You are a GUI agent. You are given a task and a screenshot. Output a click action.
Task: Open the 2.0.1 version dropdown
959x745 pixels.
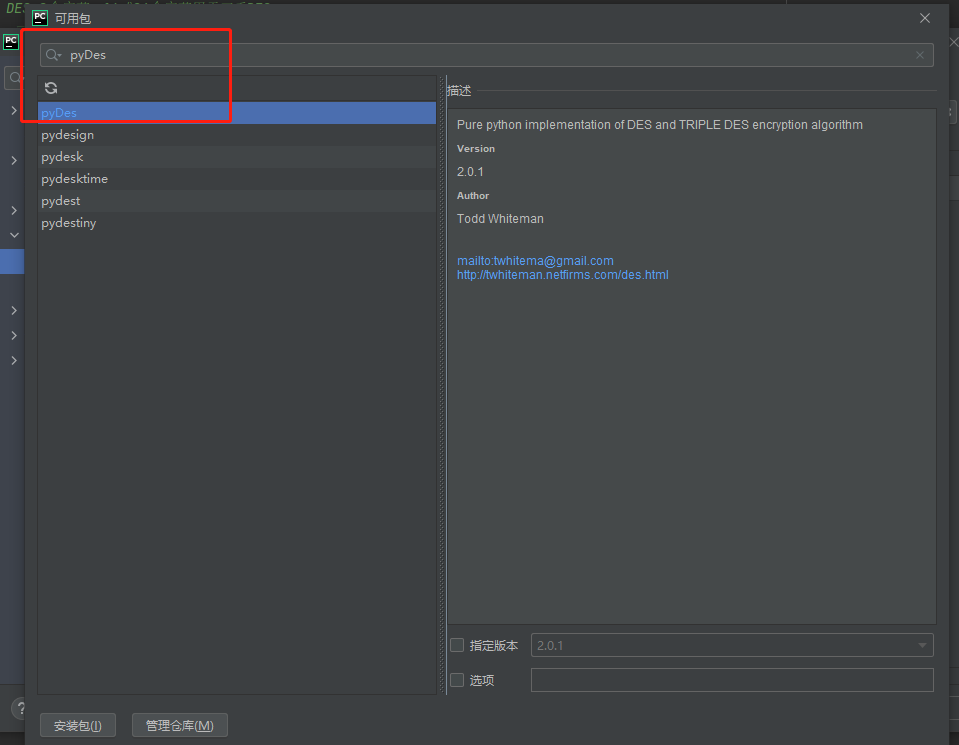[x=732, y=645]
